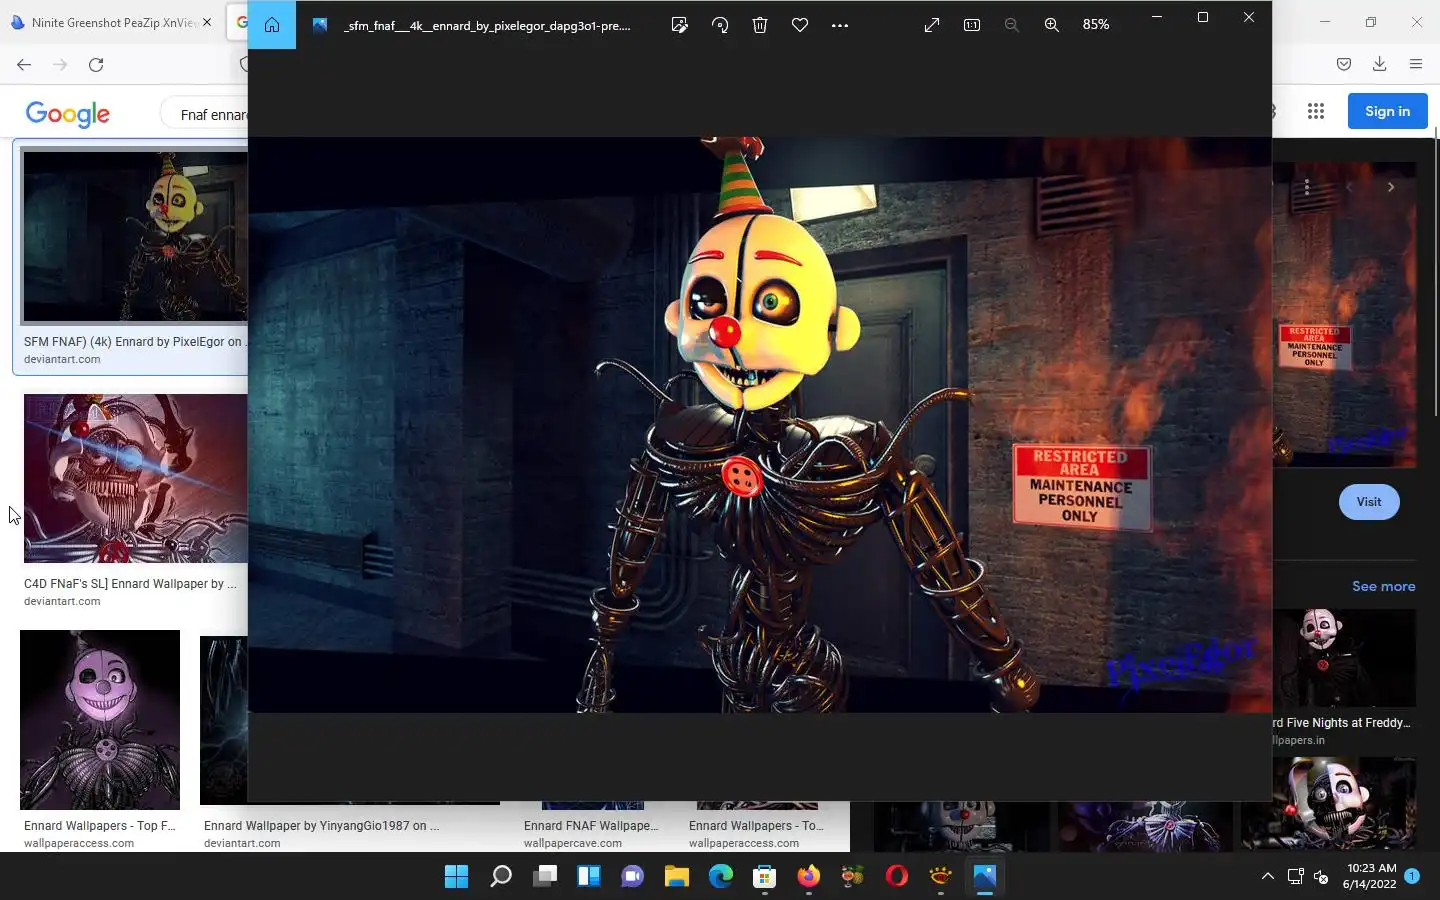Show hidden system tray icons
1440x900 pixels.
tap(1268, 877)
